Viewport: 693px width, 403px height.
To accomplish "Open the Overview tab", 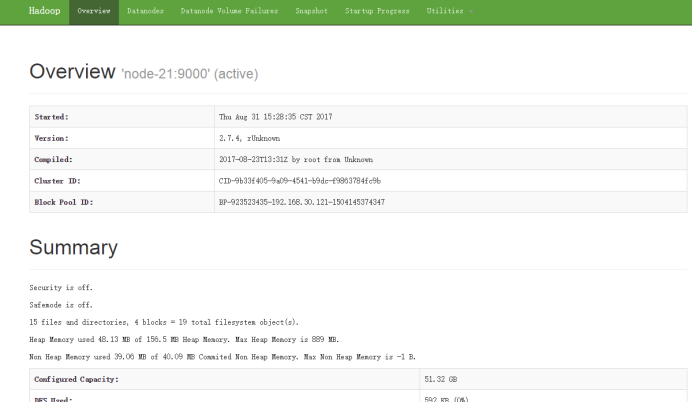I will point(94,11).
